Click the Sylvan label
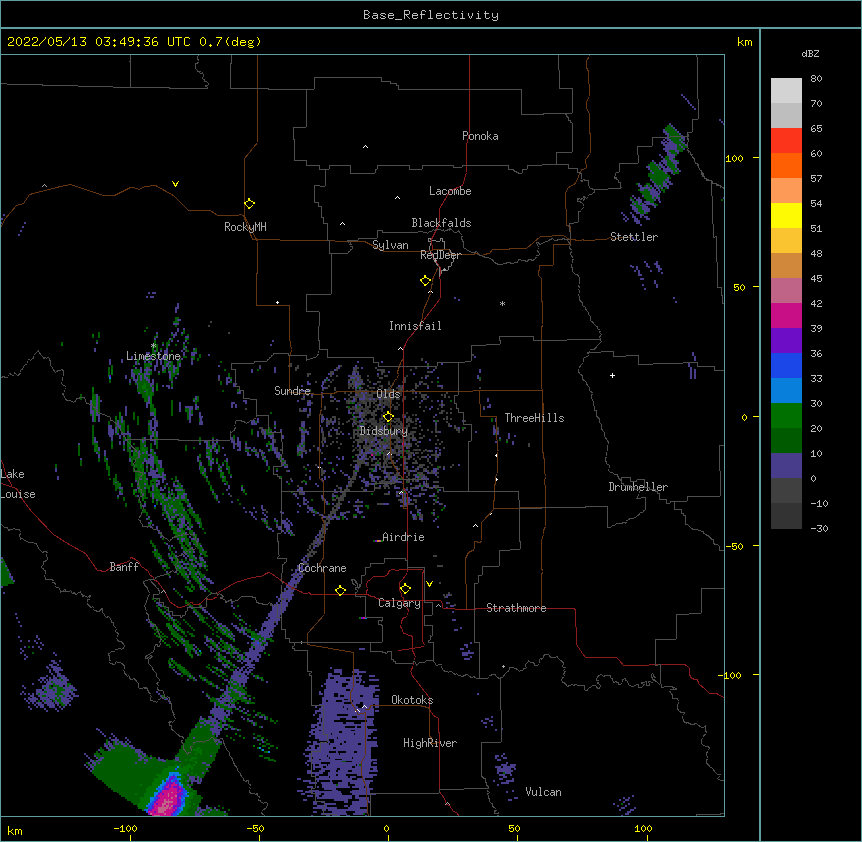Screen dimensions: 862x842 pyautogui.click(x=390, y=245)
